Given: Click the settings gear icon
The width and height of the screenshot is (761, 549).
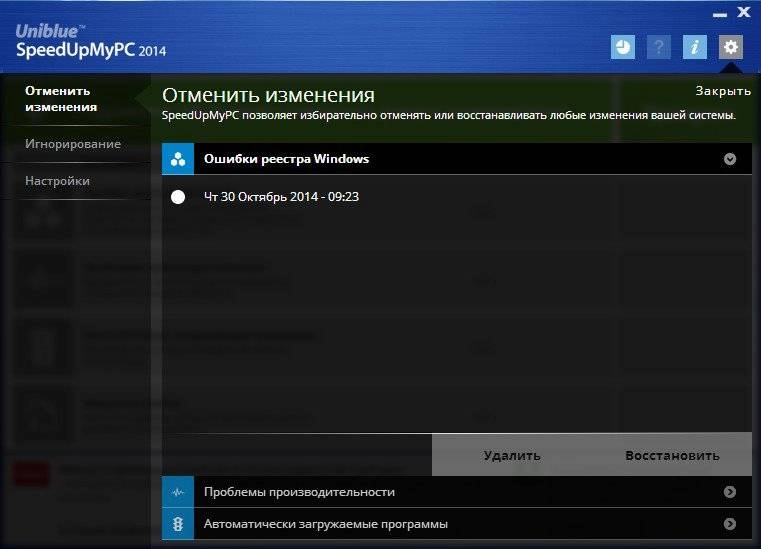Looking at the screenshot, I should [x=730, y=47].
